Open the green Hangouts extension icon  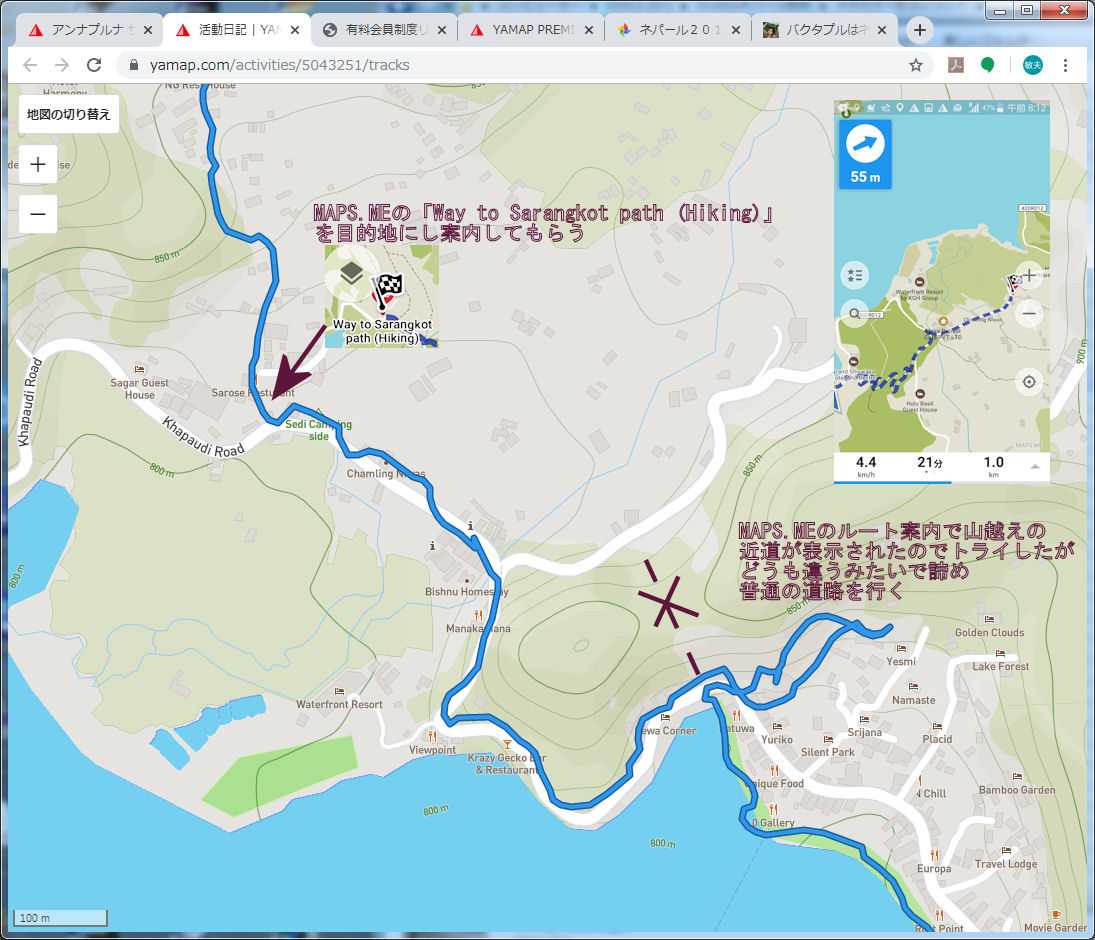tap(987, 65)
